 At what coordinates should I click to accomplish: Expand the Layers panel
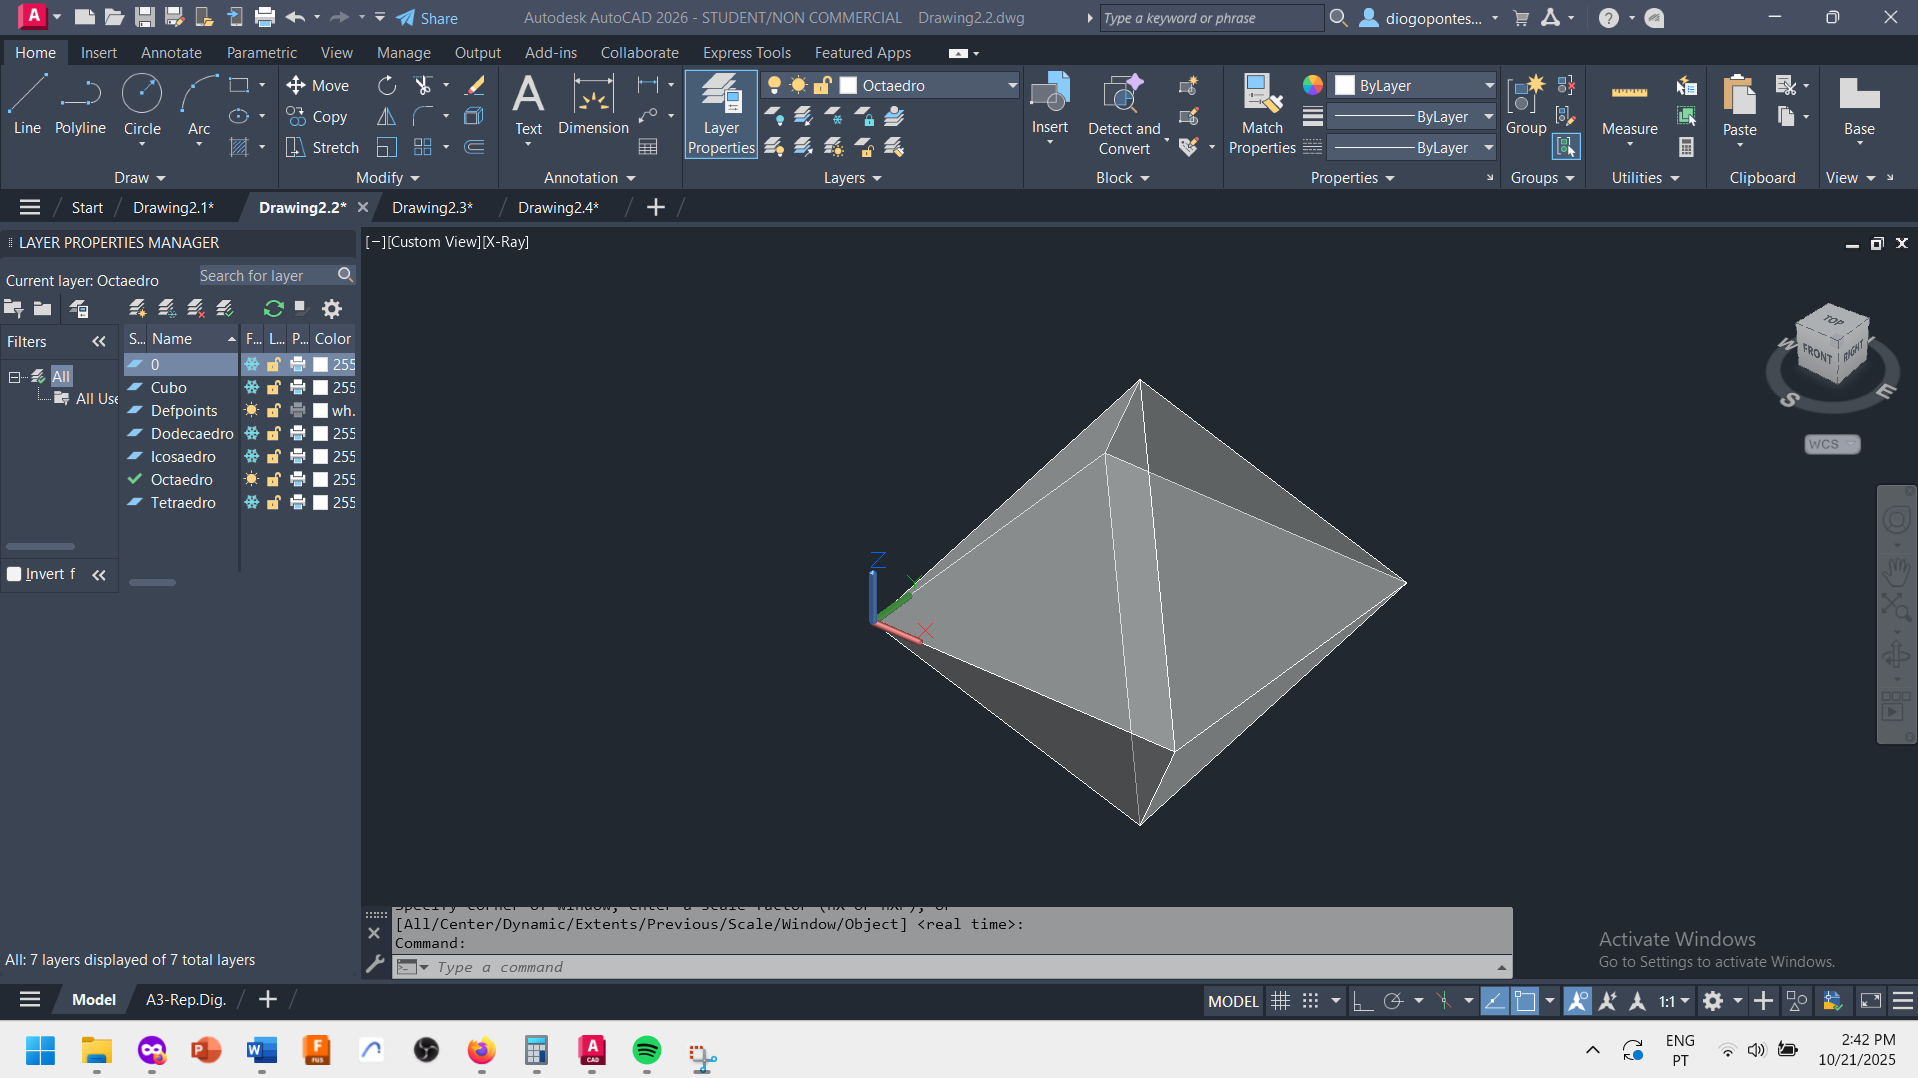coord(853,178)
